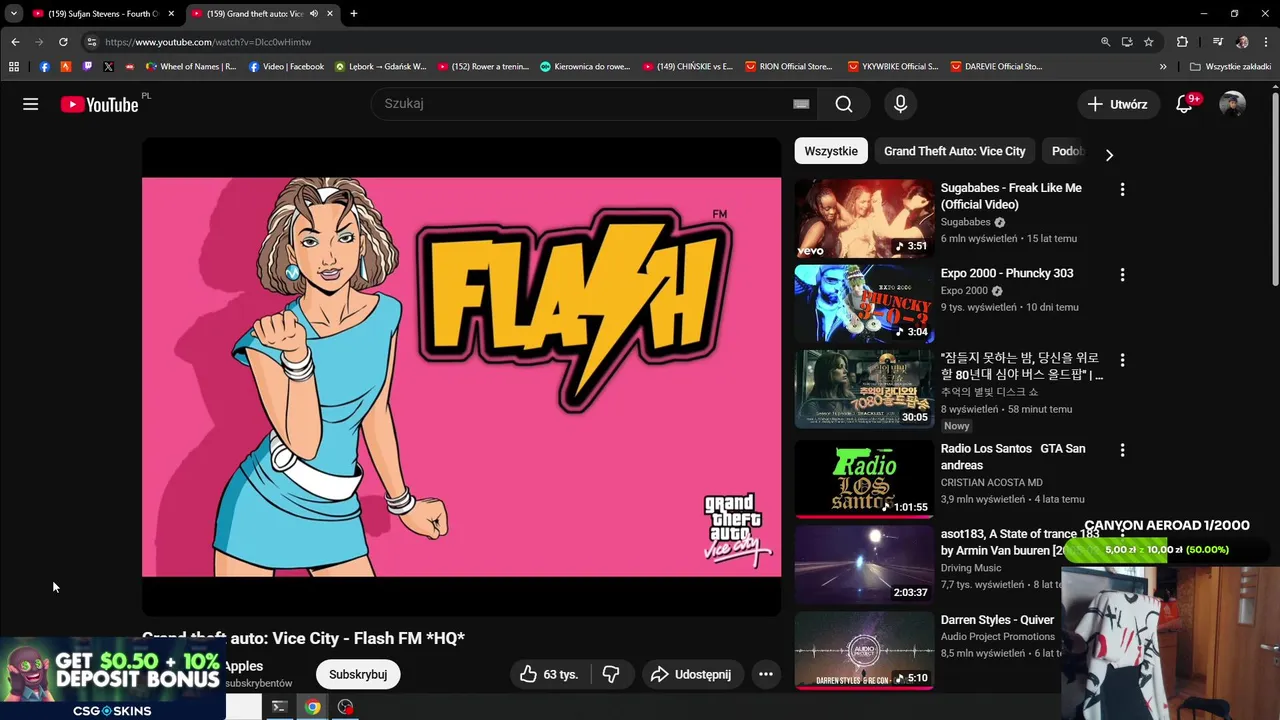Click the Flash FM video player
The width and height of the screenshot is (1280, 720).
(461, 377)
